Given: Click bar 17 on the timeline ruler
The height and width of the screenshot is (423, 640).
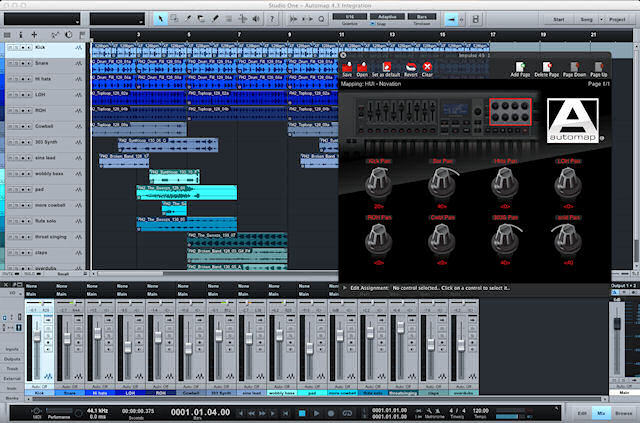Looking at the screenshot, I should (493, 35).
